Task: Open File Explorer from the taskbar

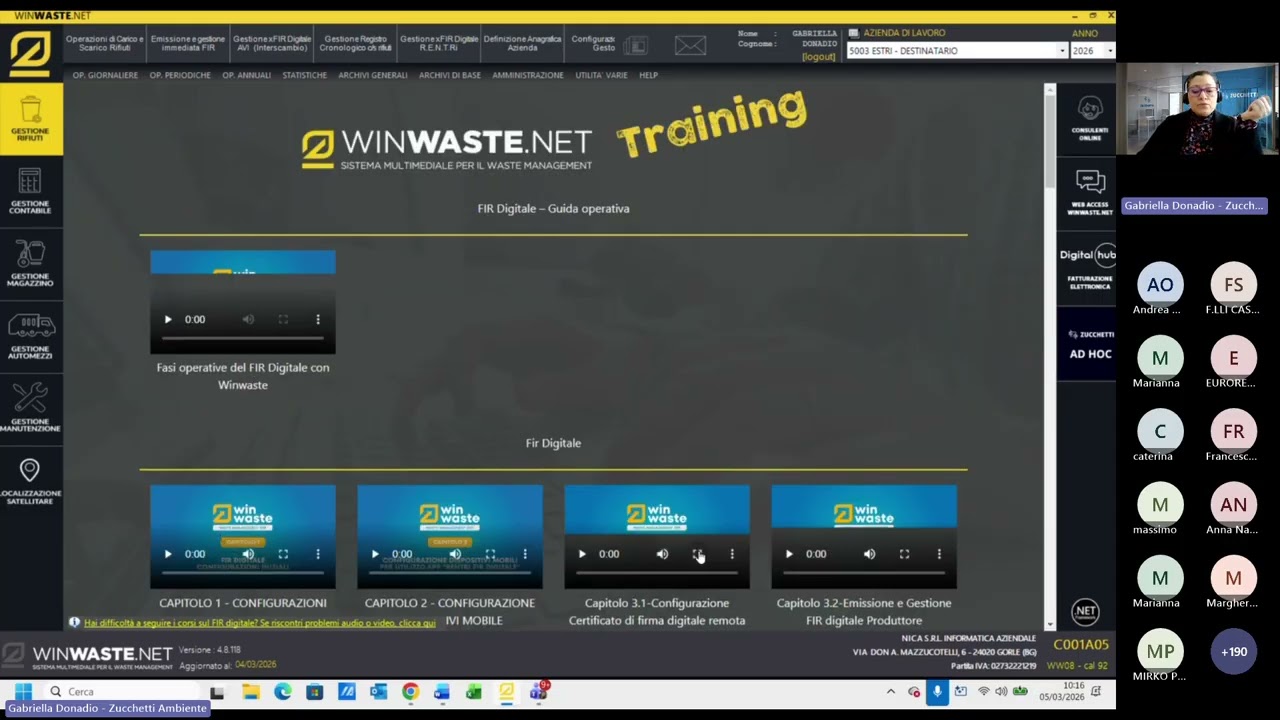Action: coord(251,691)
